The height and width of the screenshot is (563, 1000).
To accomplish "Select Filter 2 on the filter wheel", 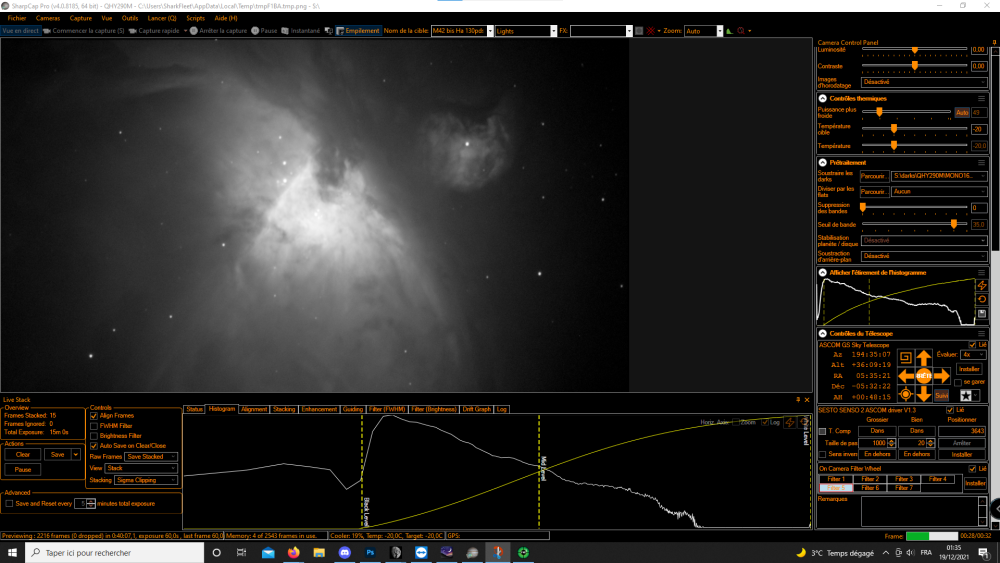I will tap(870, 479).
